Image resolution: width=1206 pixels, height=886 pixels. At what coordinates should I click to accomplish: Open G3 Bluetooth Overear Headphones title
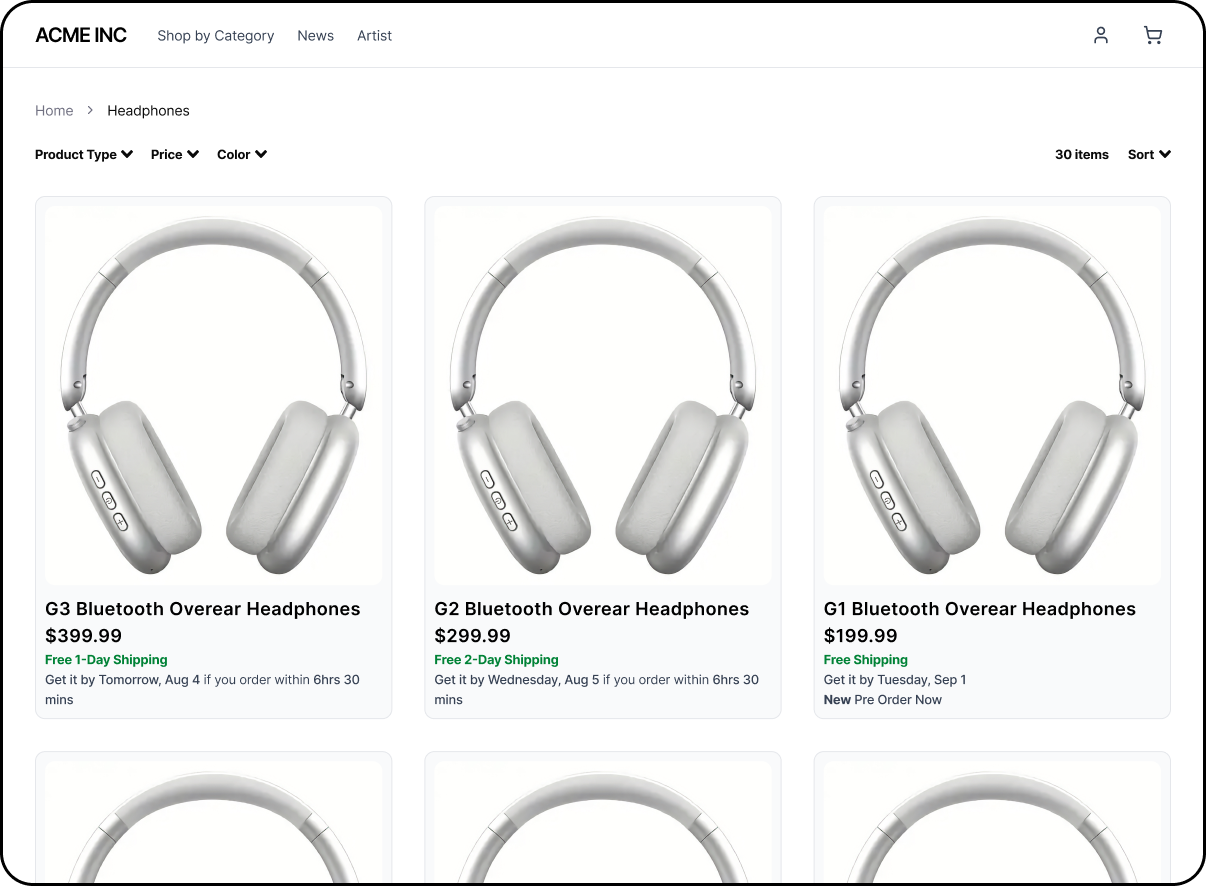203,609
